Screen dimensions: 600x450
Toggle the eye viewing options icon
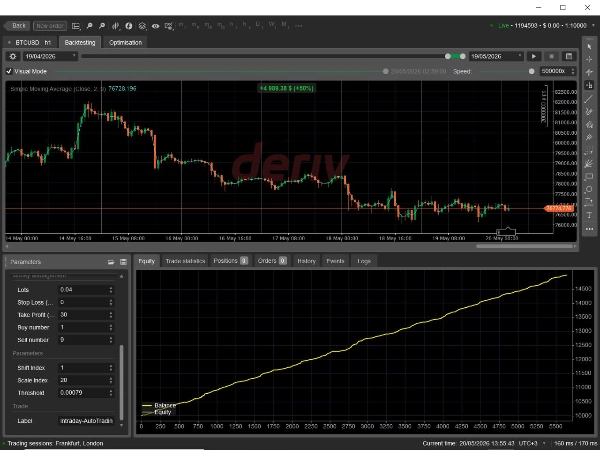point(155,26)
